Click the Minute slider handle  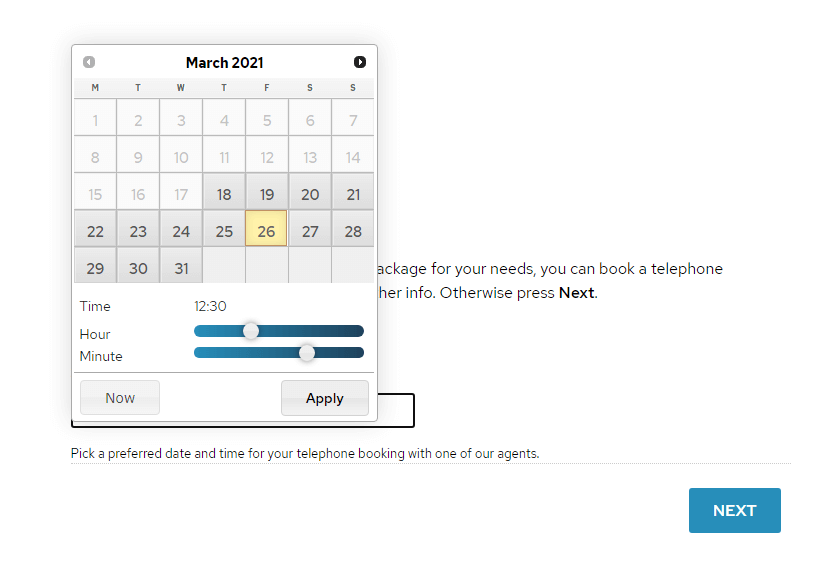(x=307, y=352)
